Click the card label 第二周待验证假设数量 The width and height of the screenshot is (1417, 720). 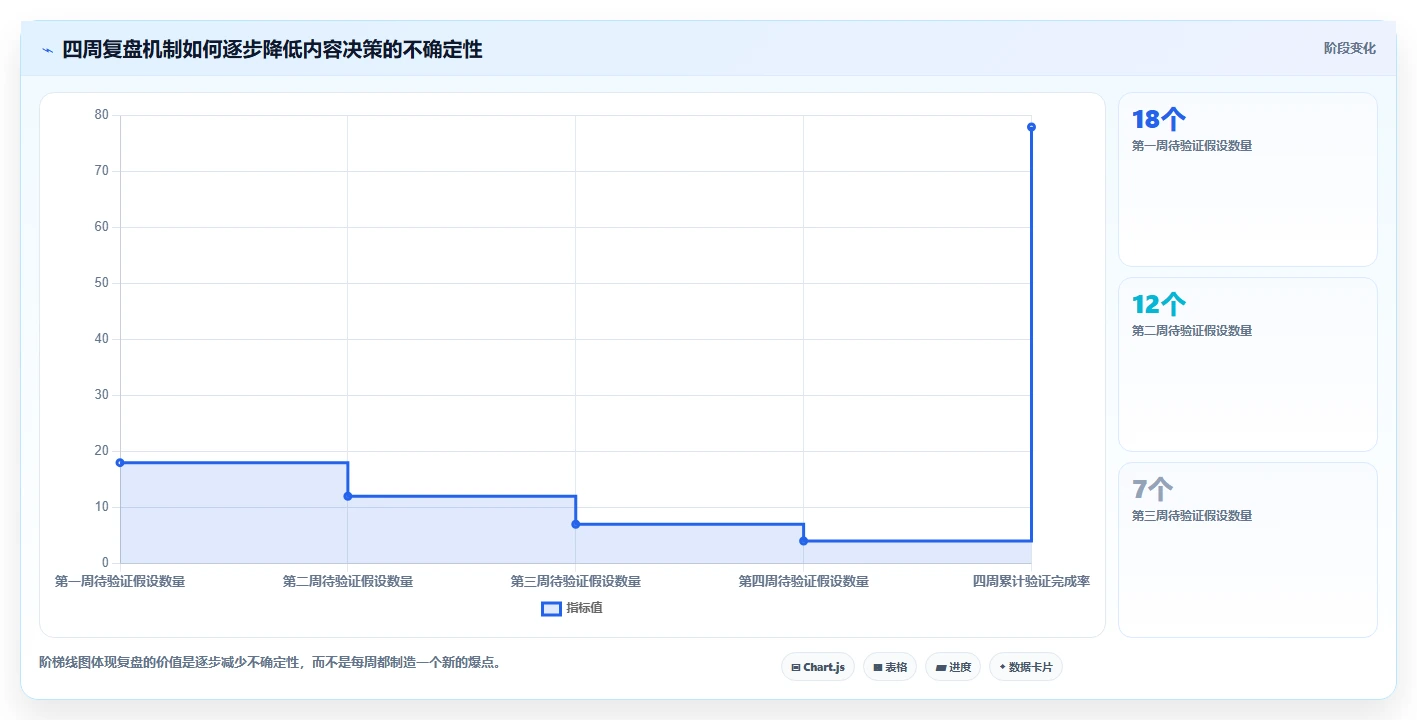[1192, 331]
